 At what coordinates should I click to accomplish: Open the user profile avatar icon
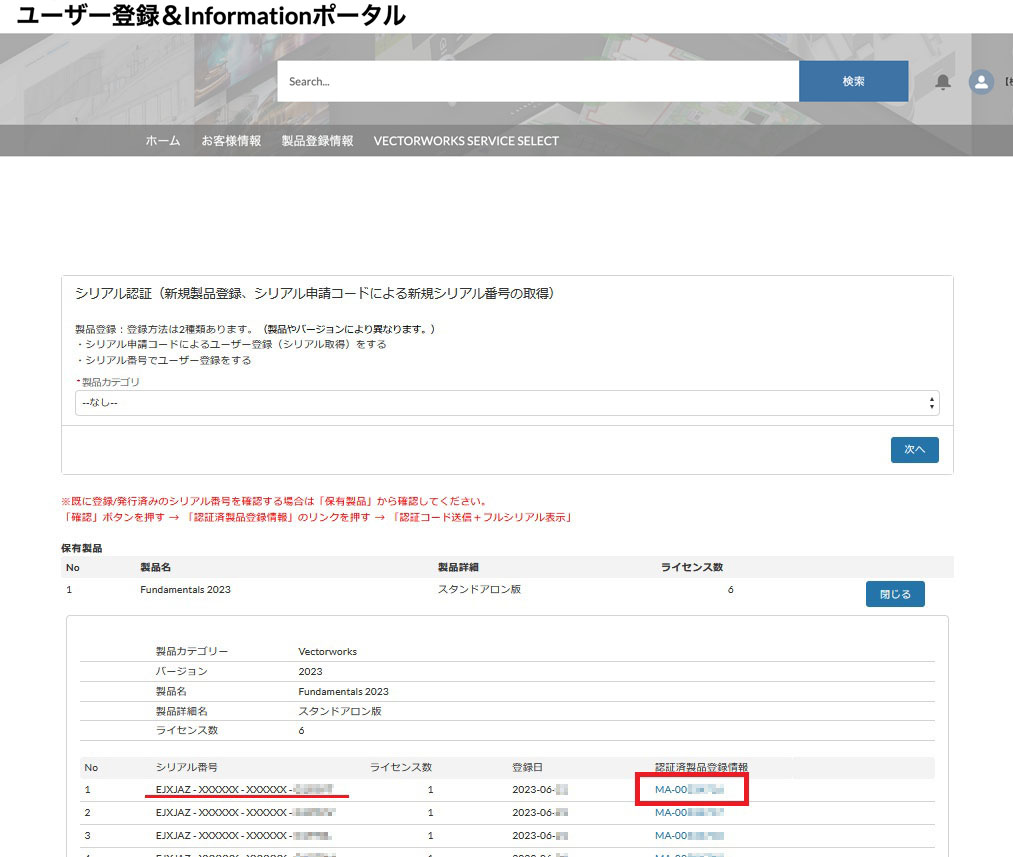[981, 82]
